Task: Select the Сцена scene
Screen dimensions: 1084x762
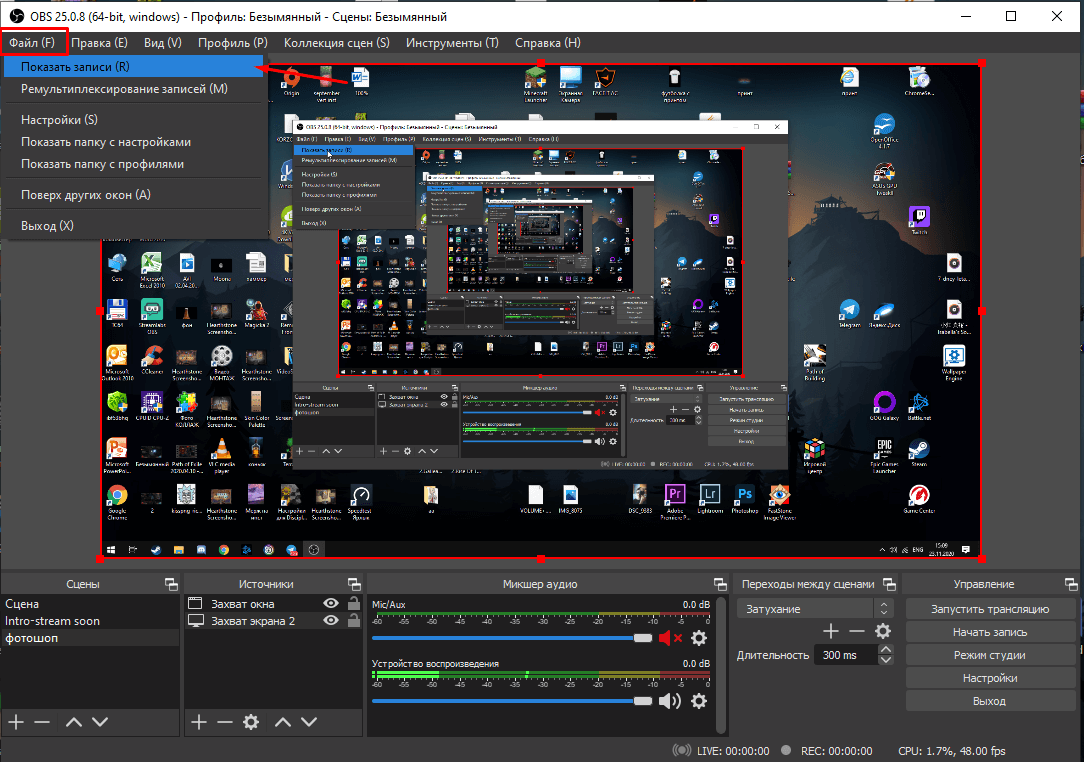Action: (90, 604)
